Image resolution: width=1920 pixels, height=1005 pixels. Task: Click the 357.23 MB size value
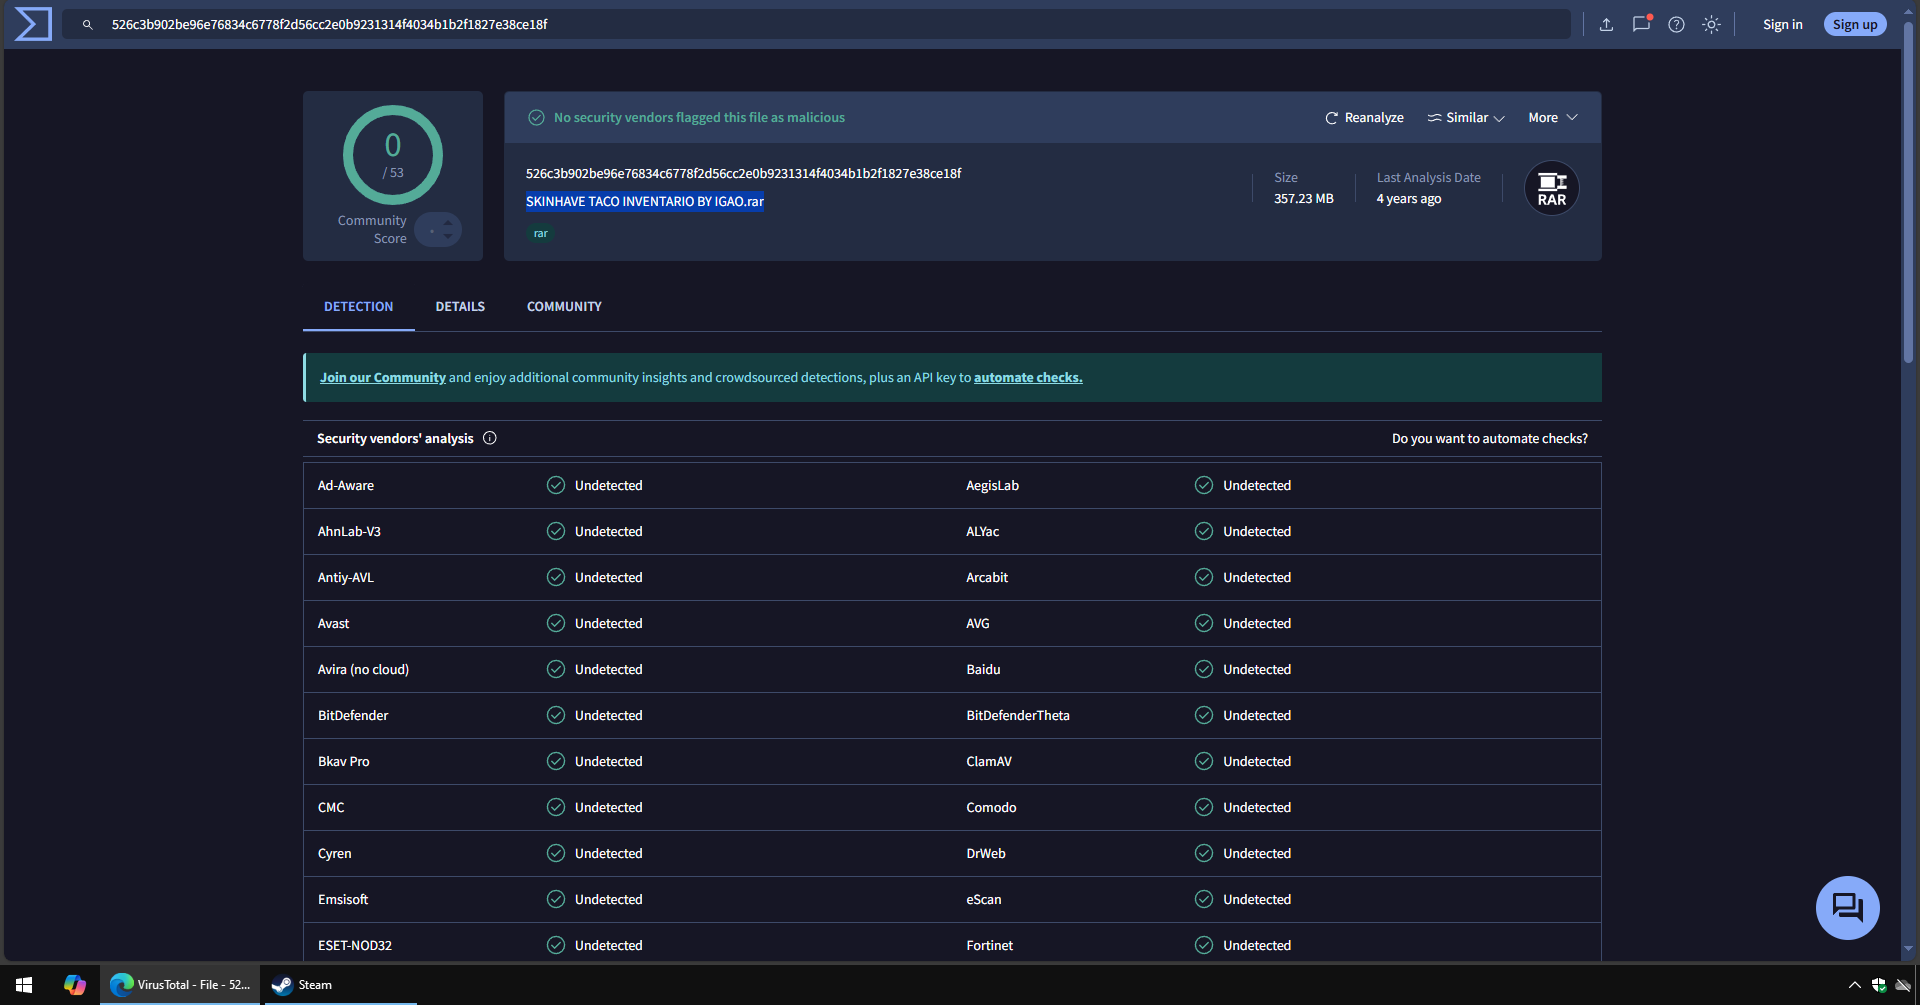(x=1304, y=198)
